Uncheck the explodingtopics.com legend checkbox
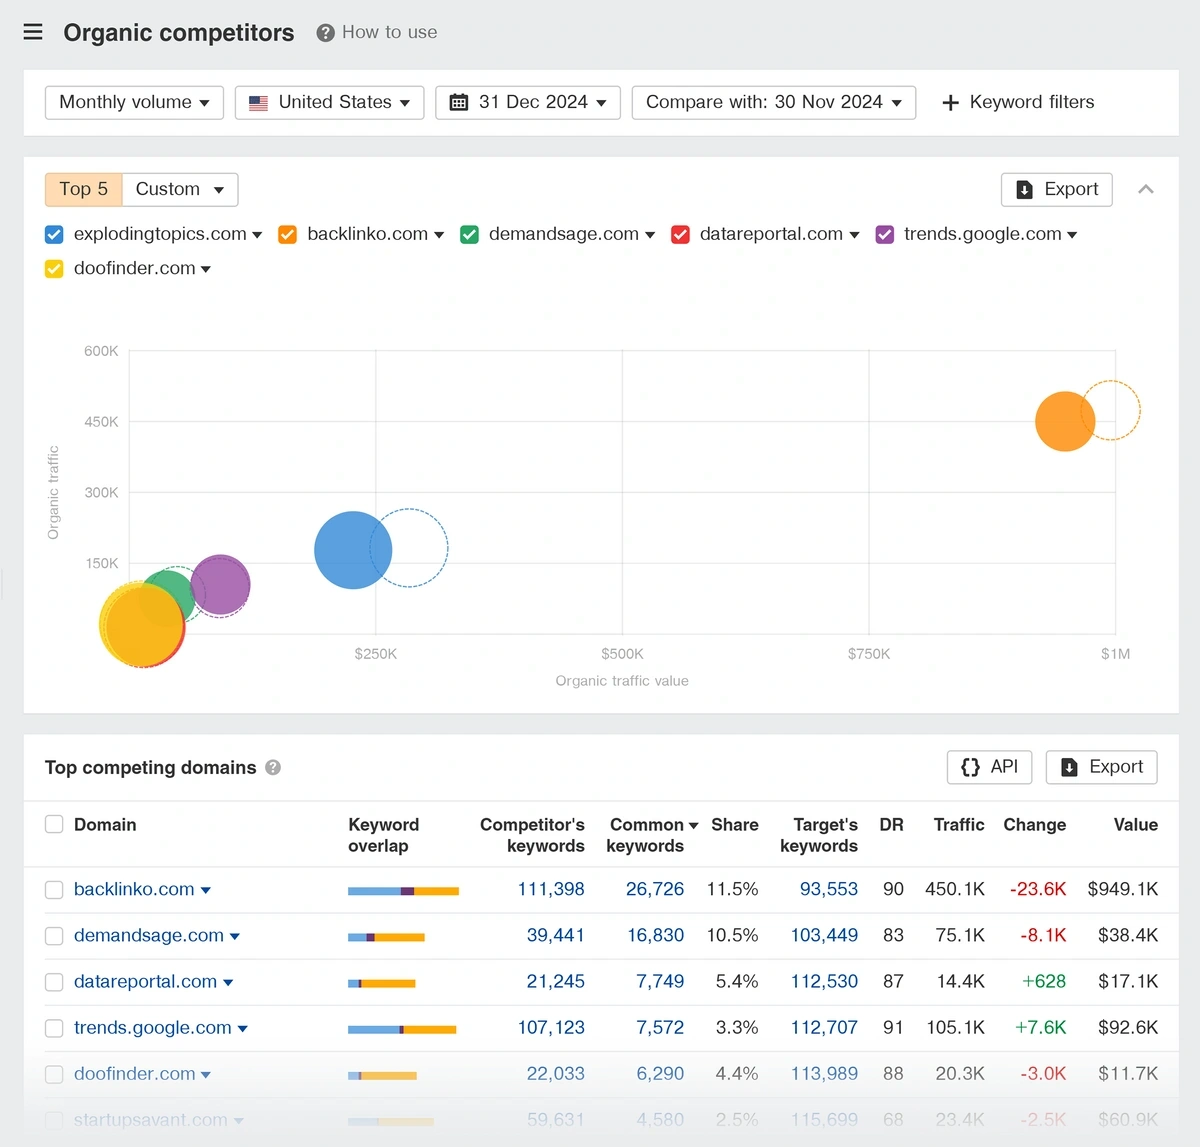This screenshot has height=1147, width=1200. (x=54, y=234)
